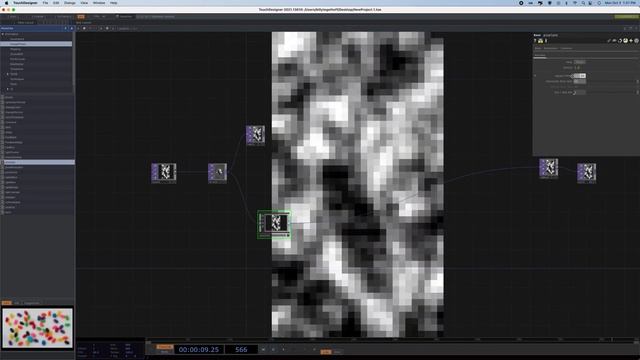Open the Edit menu

pyautogui.click(x=56, y=3)
